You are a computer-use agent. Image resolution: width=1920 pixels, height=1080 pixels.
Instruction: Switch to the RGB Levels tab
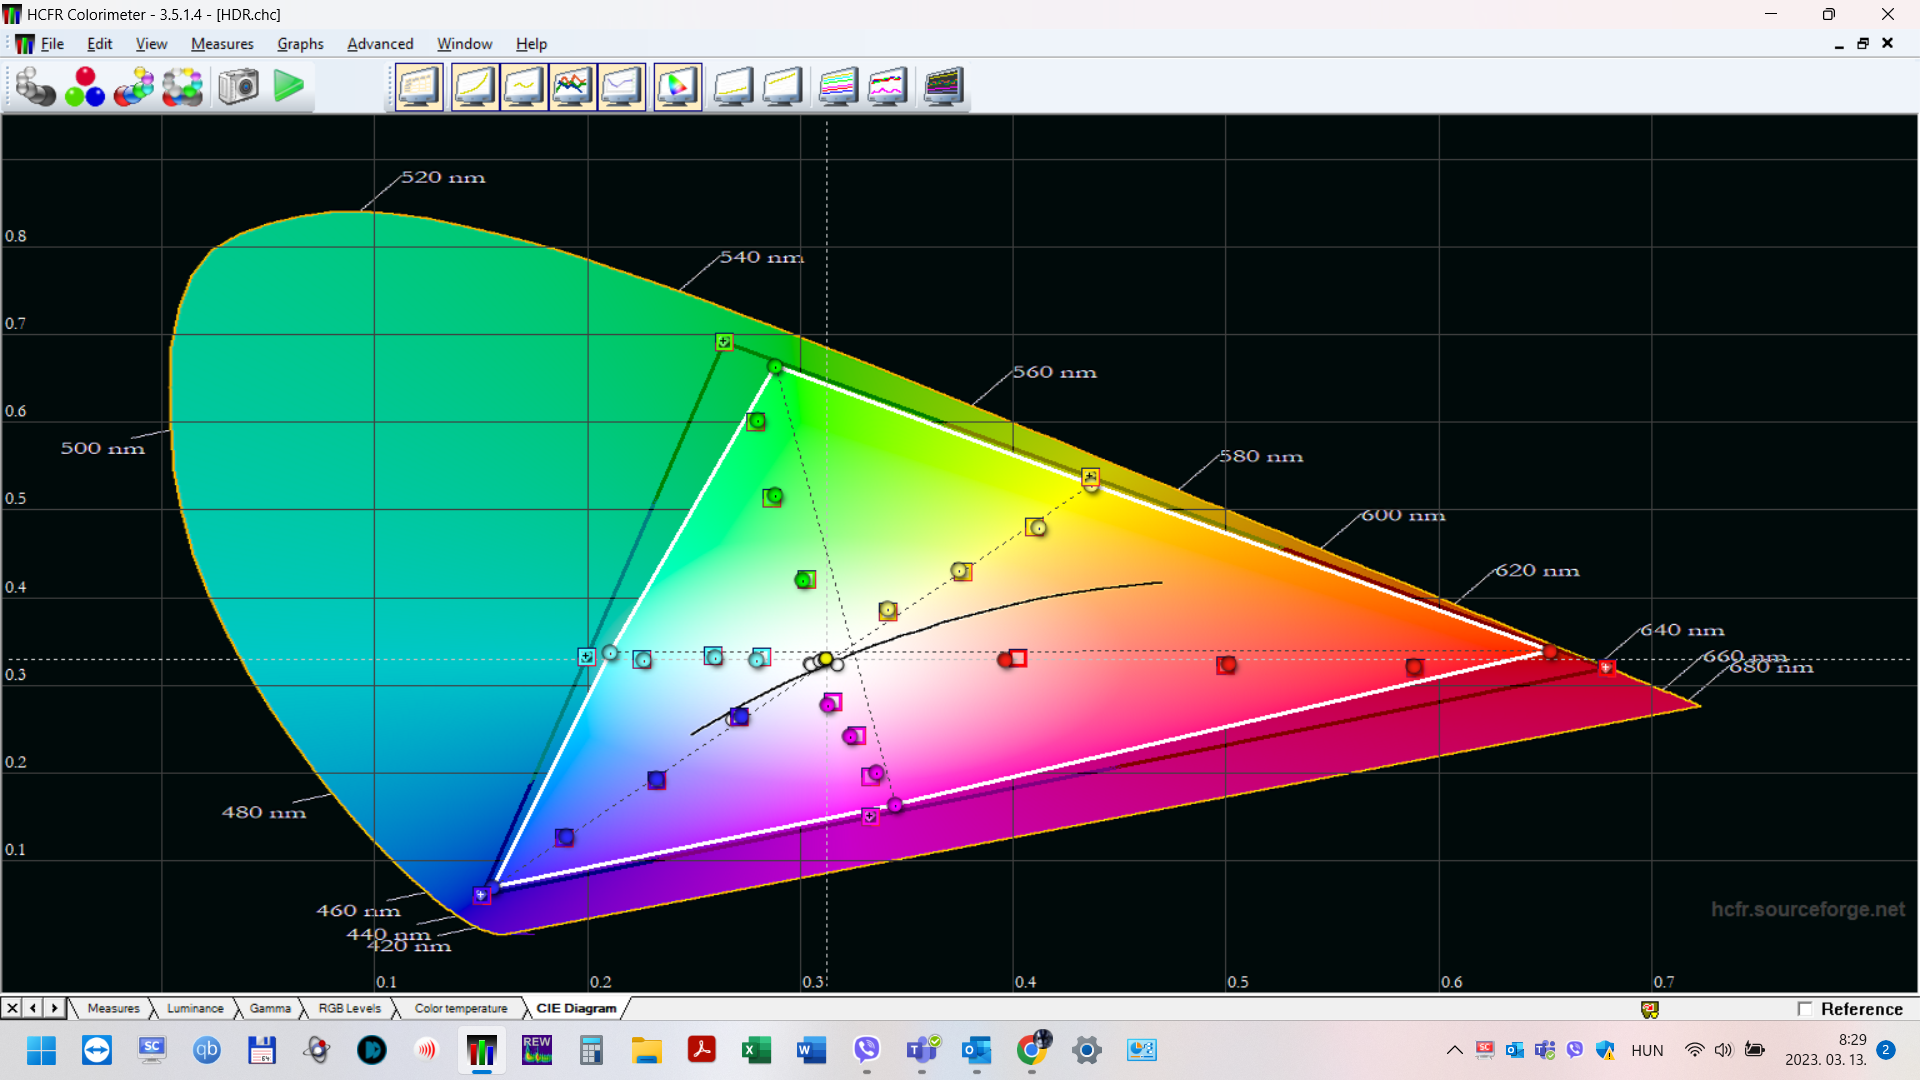[x=349, y=1008]
